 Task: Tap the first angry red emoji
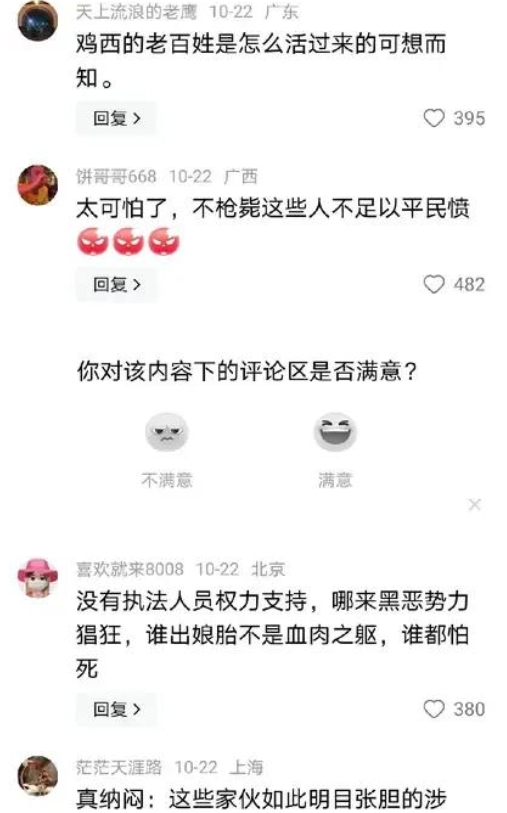point(93,242)
